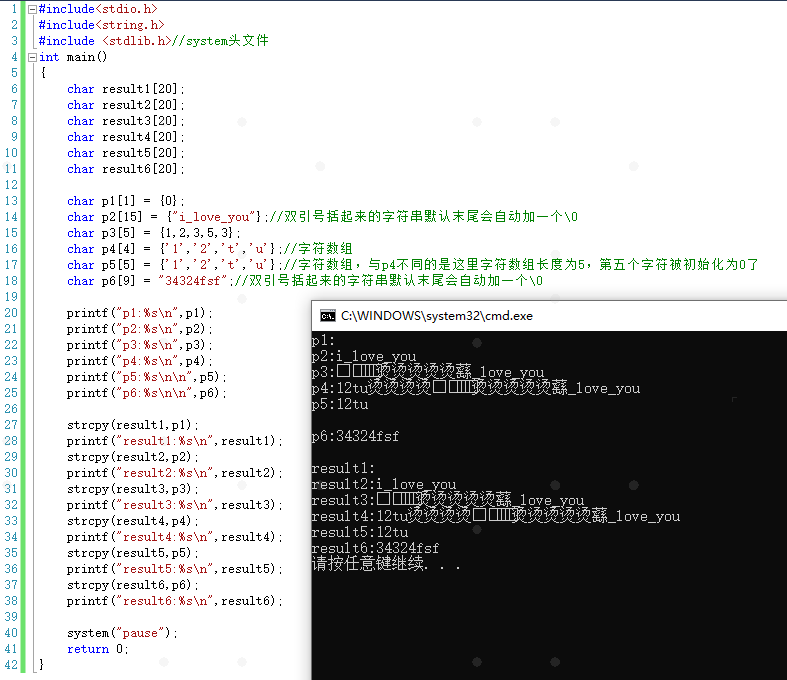Click the printf("p3:%s\n",p3) statement
The width and height of the screenshot is (787, 680).
click(140, 345)
